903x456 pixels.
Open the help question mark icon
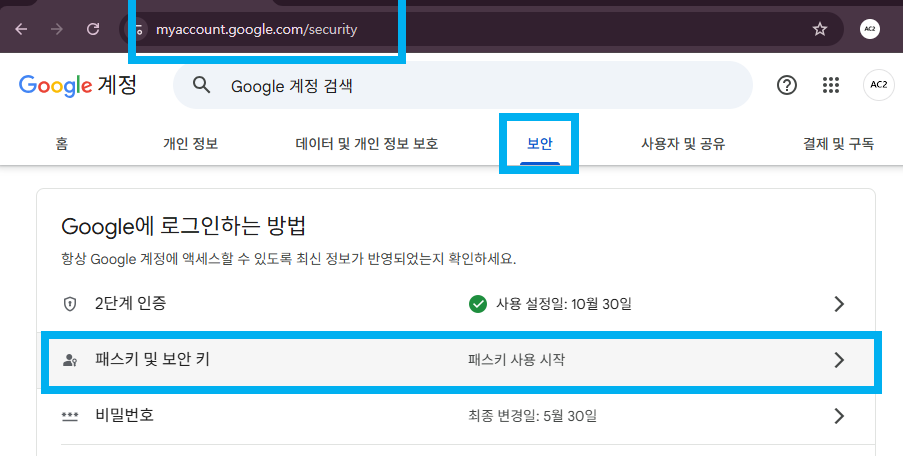tap(787, 85)
